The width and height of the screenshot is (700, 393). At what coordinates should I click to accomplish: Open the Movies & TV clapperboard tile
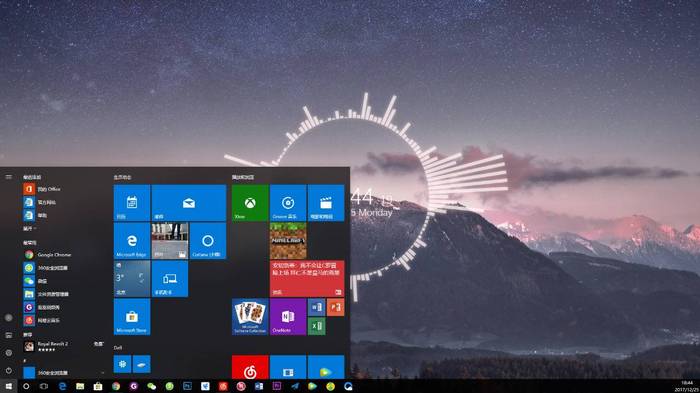click(326, 203)
